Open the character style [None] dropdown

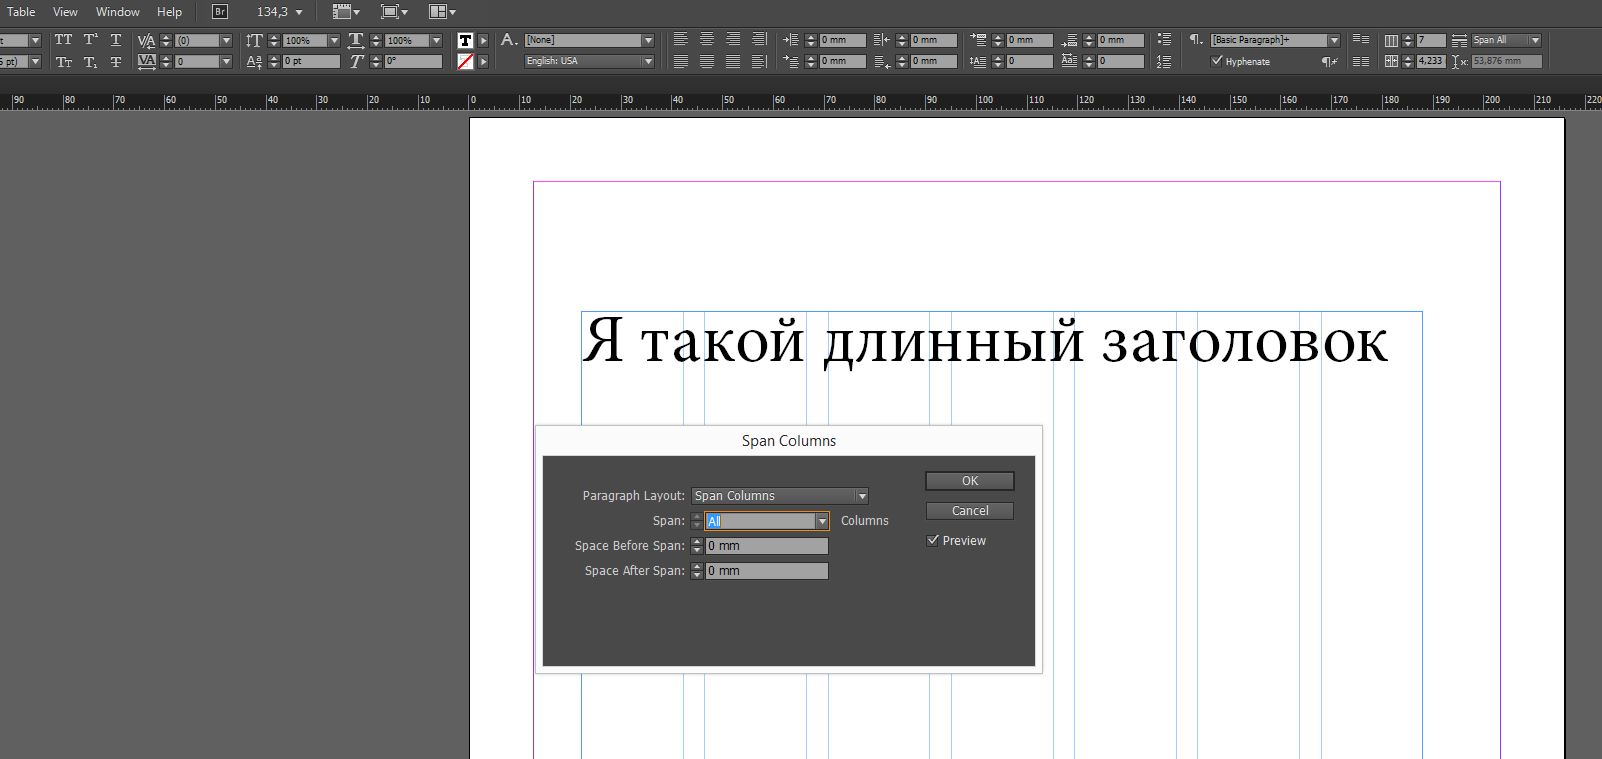tap(648, 40)
